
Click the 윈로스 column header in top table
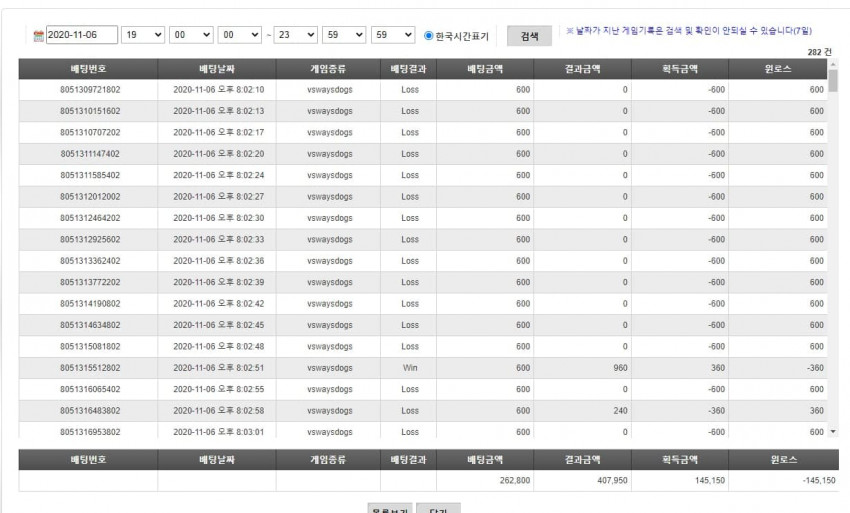click(778, 69)
